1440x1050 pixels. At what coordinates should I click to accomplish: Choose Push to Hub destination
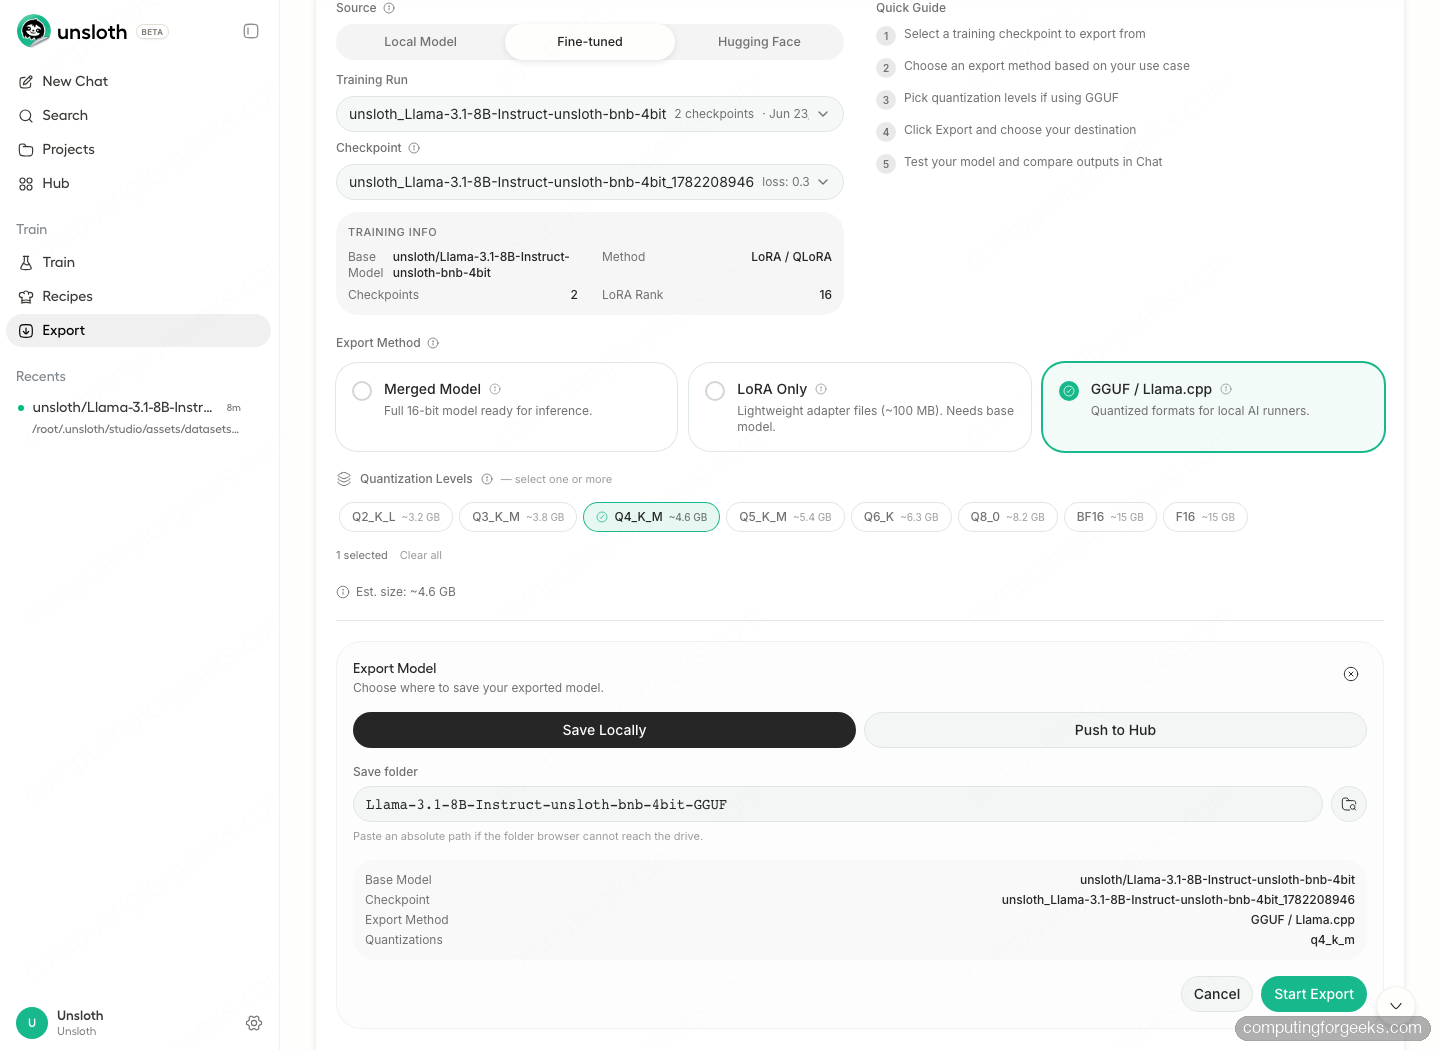pyautogui.click(x=1115, y=730)
